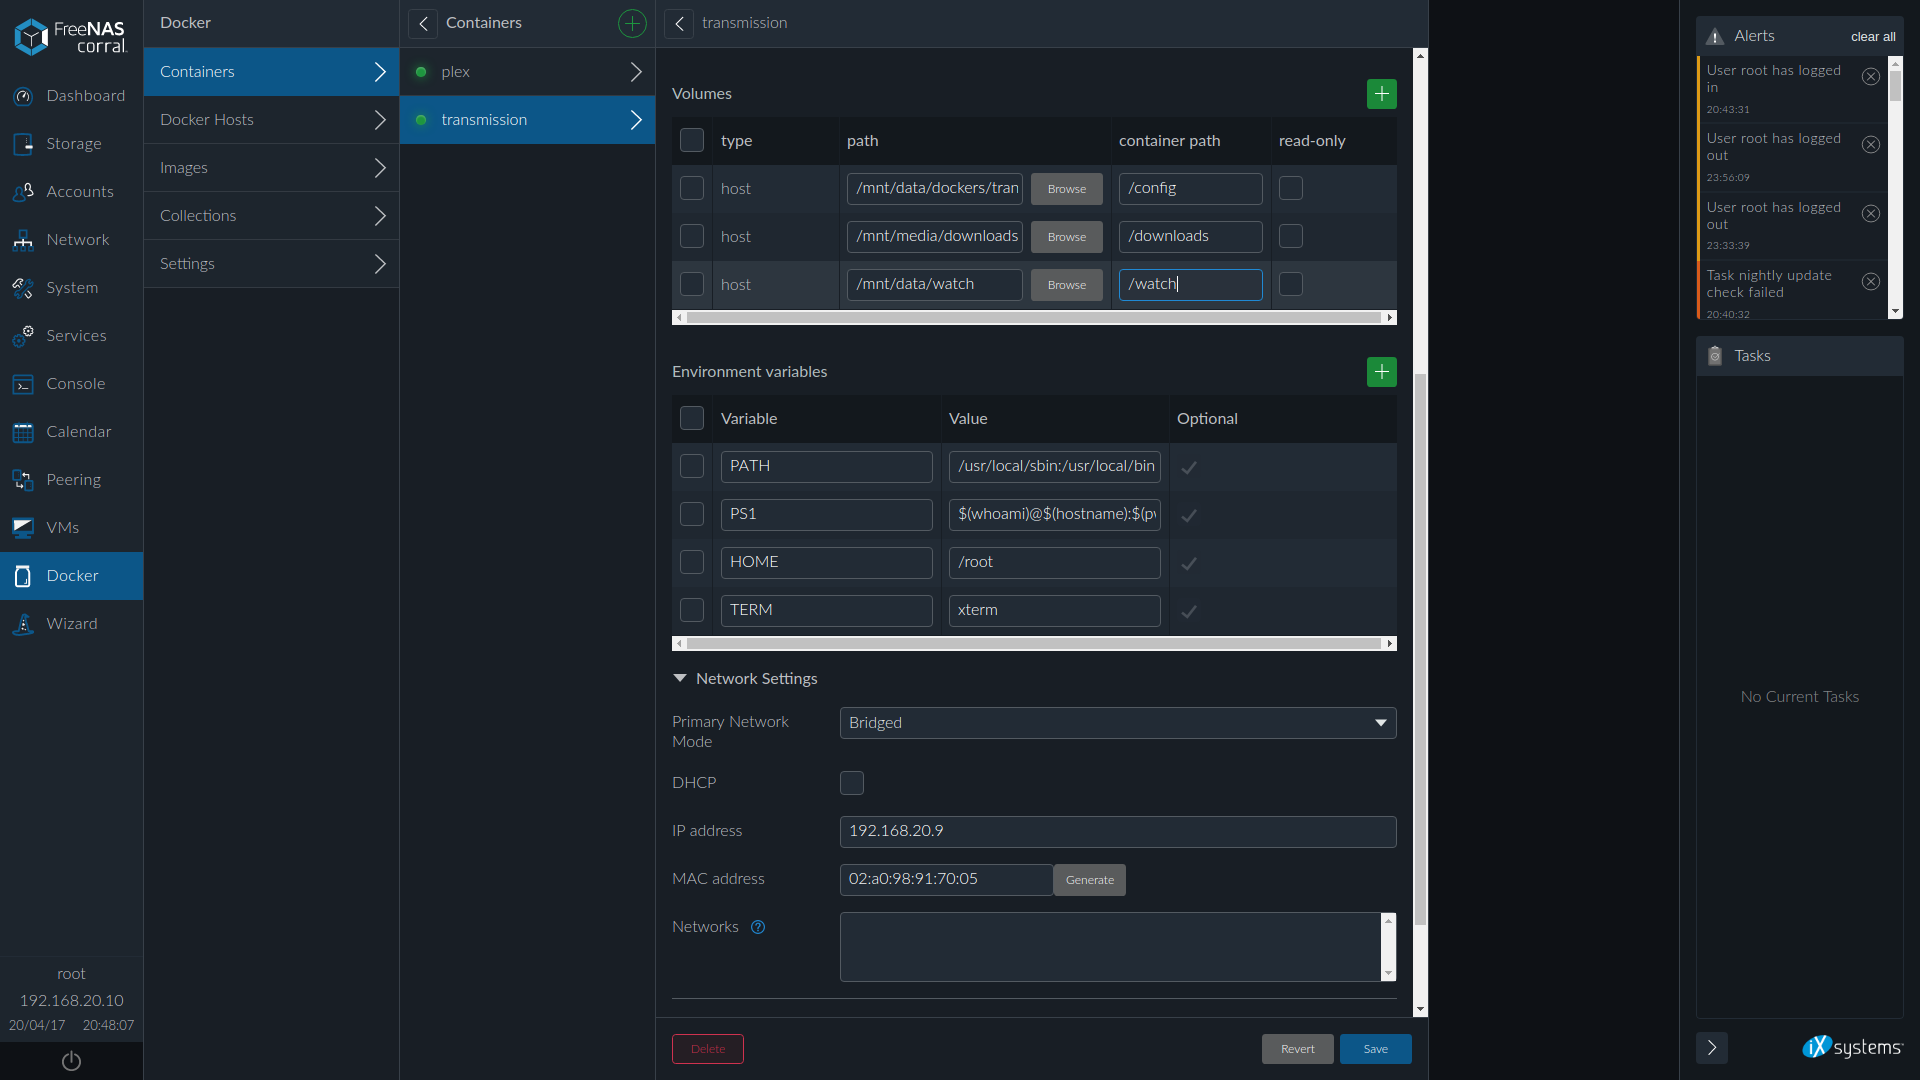Dismiss the nightly update failed alert
The height and width of the screenshot is (1080, 1920).
pos(1870,282)
